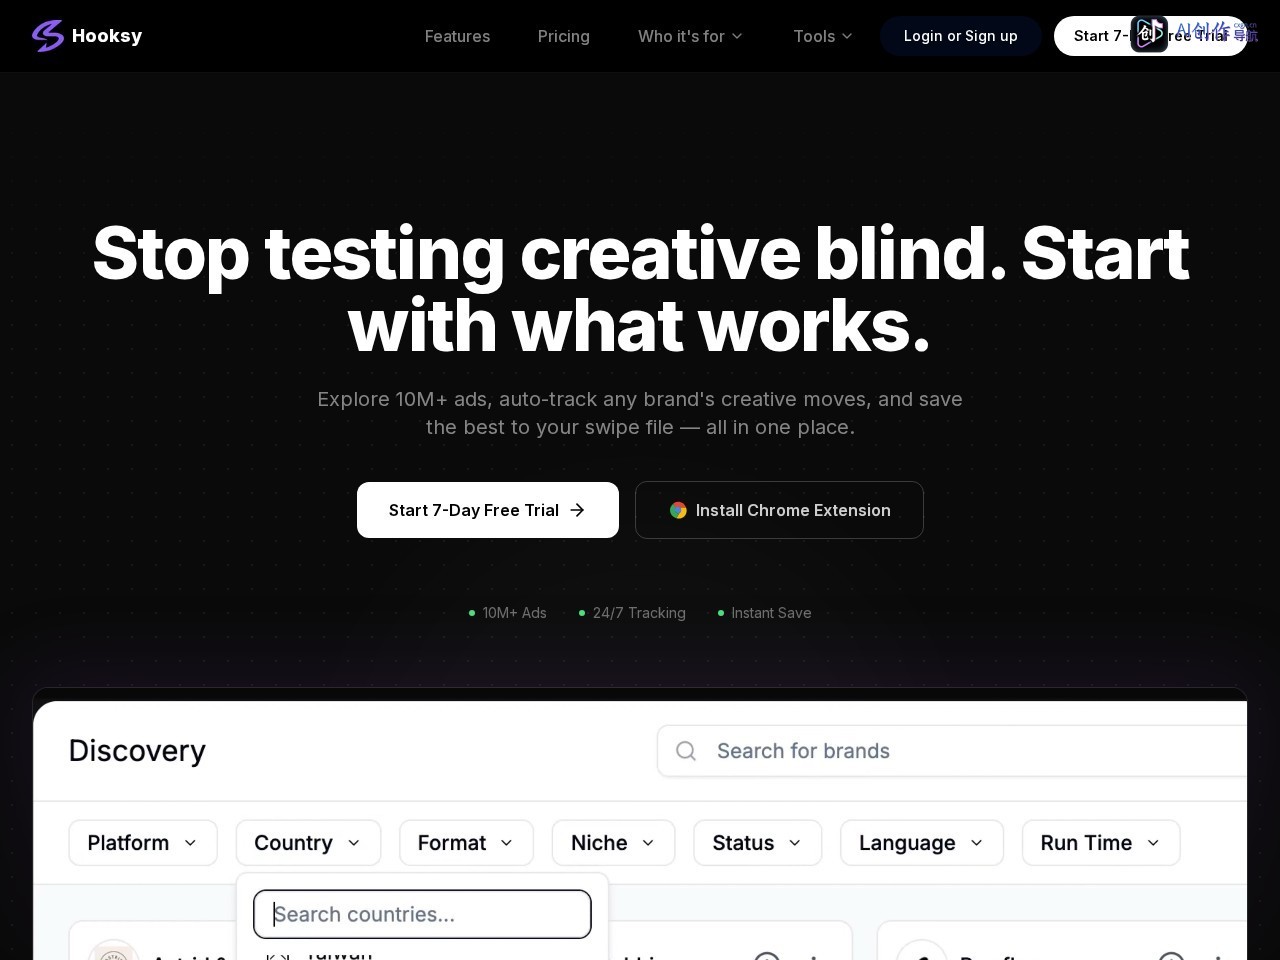Screen dimensions: 1280x960
Task: Click the "Login or Sign up" button
Action: [961, 36]
